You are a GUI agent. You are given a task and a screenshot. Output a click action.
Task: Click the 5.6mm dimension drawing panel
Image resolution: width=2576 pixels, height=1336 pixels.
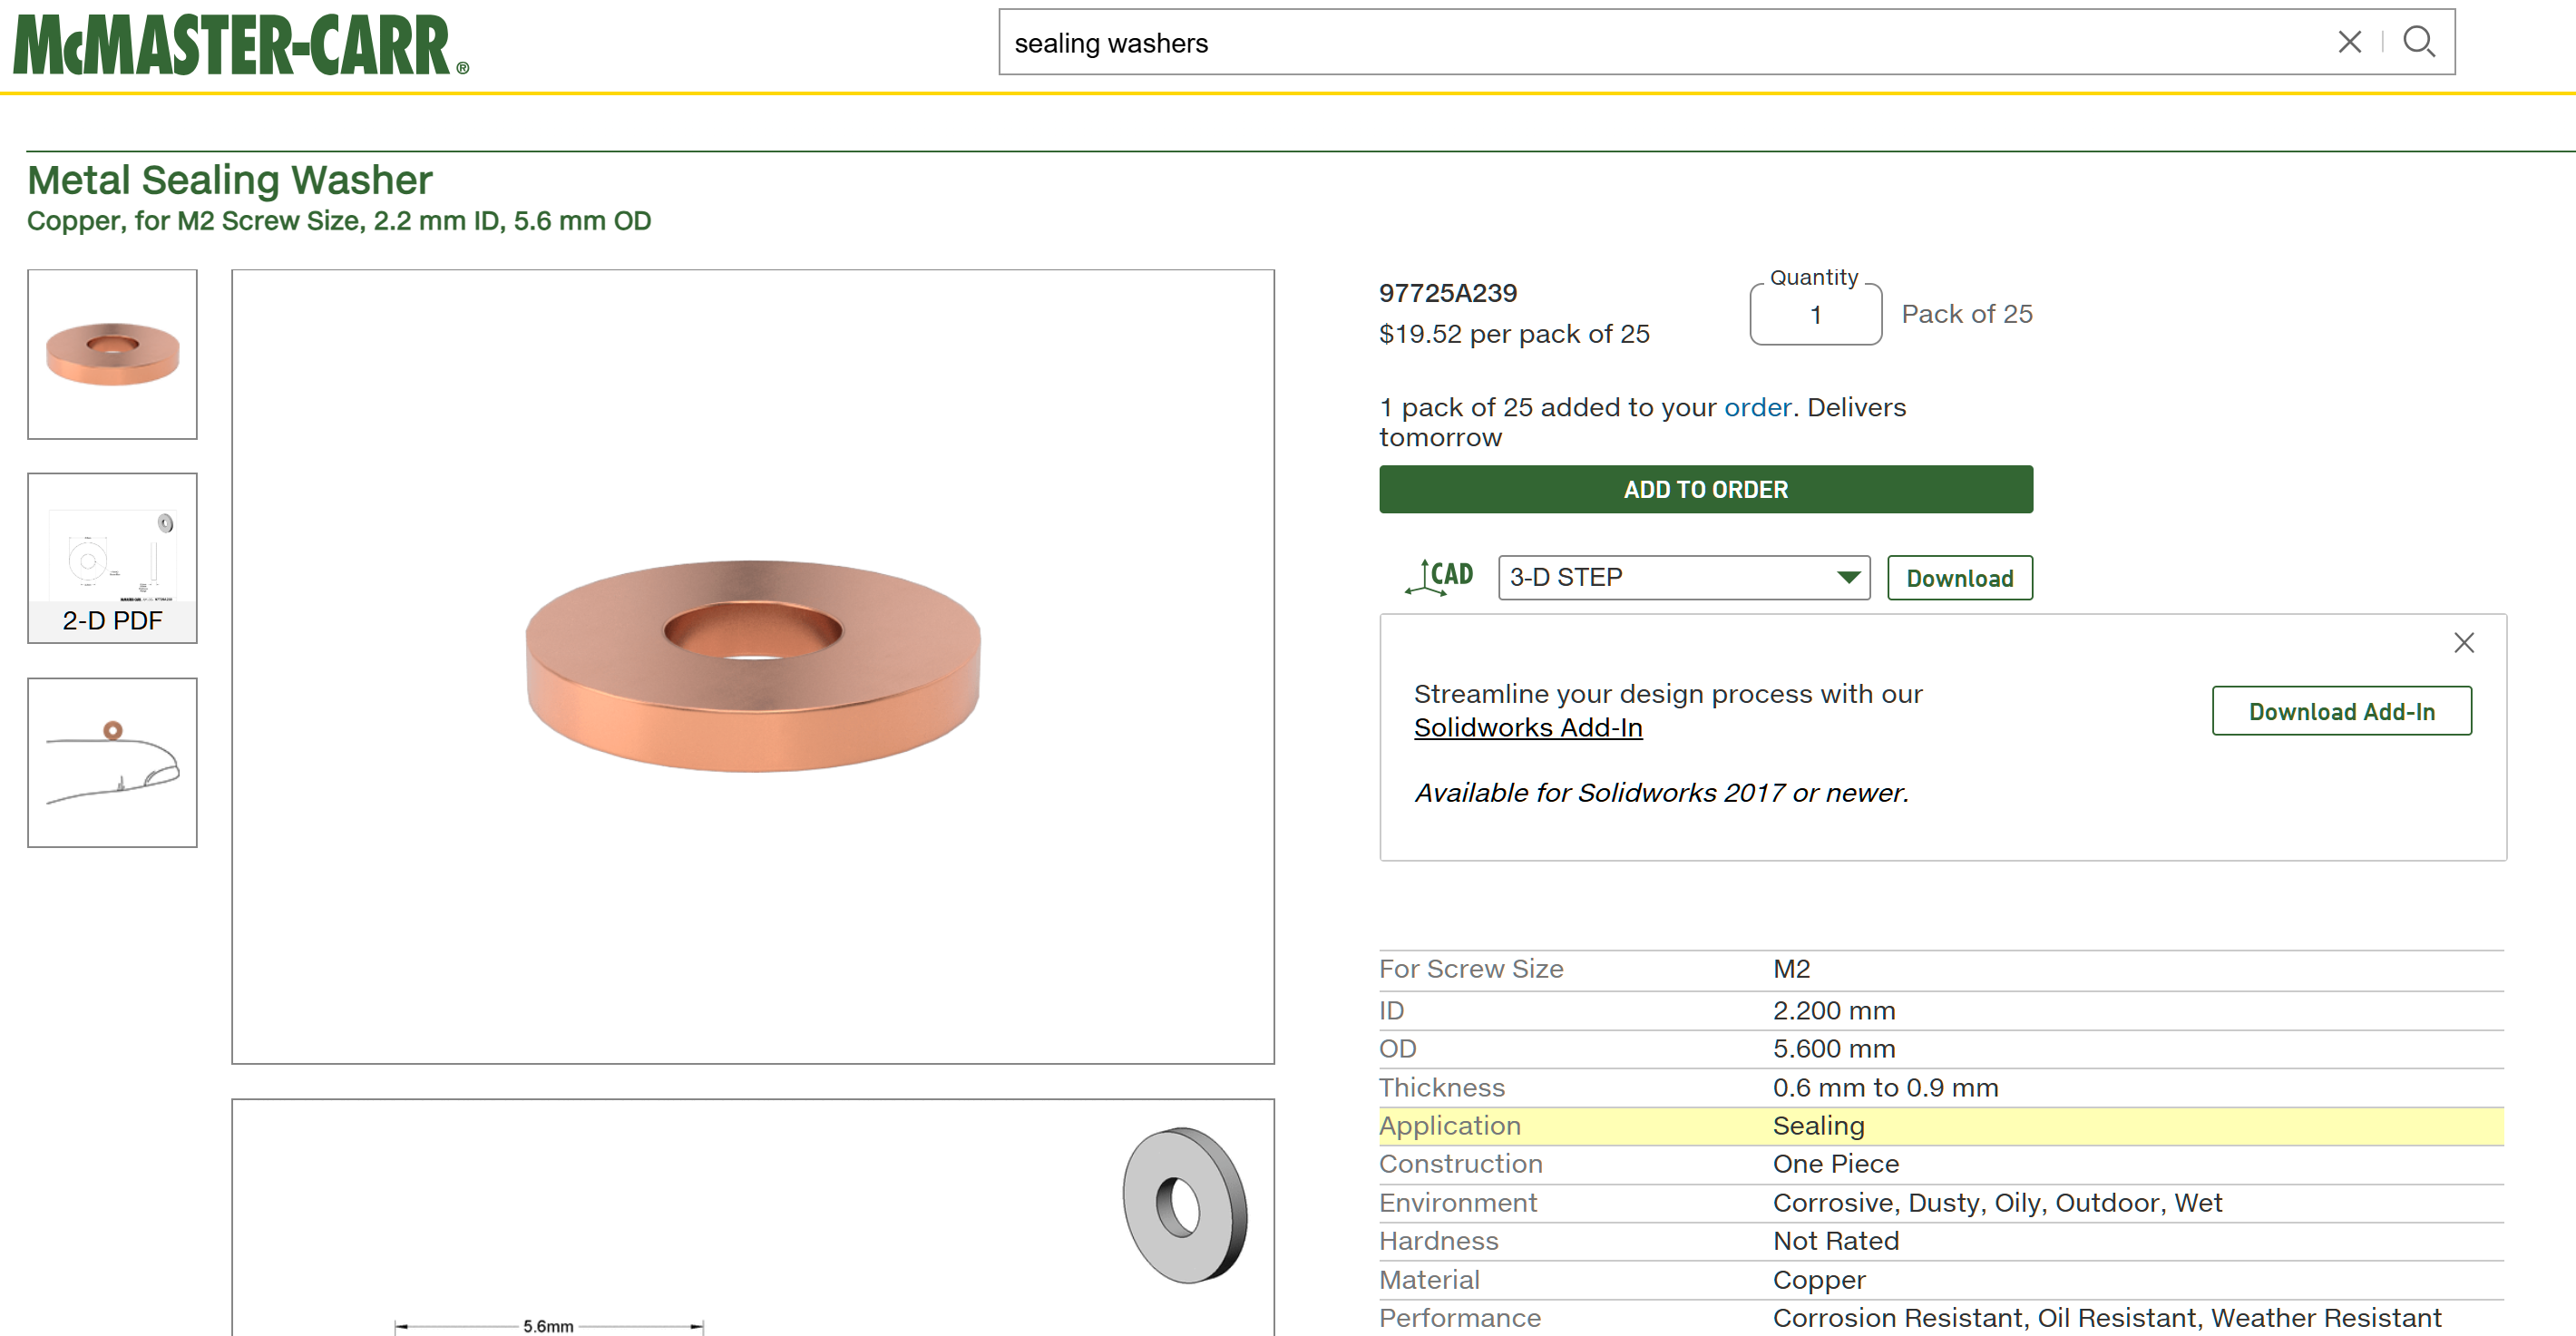click(x=753, y=1218)
